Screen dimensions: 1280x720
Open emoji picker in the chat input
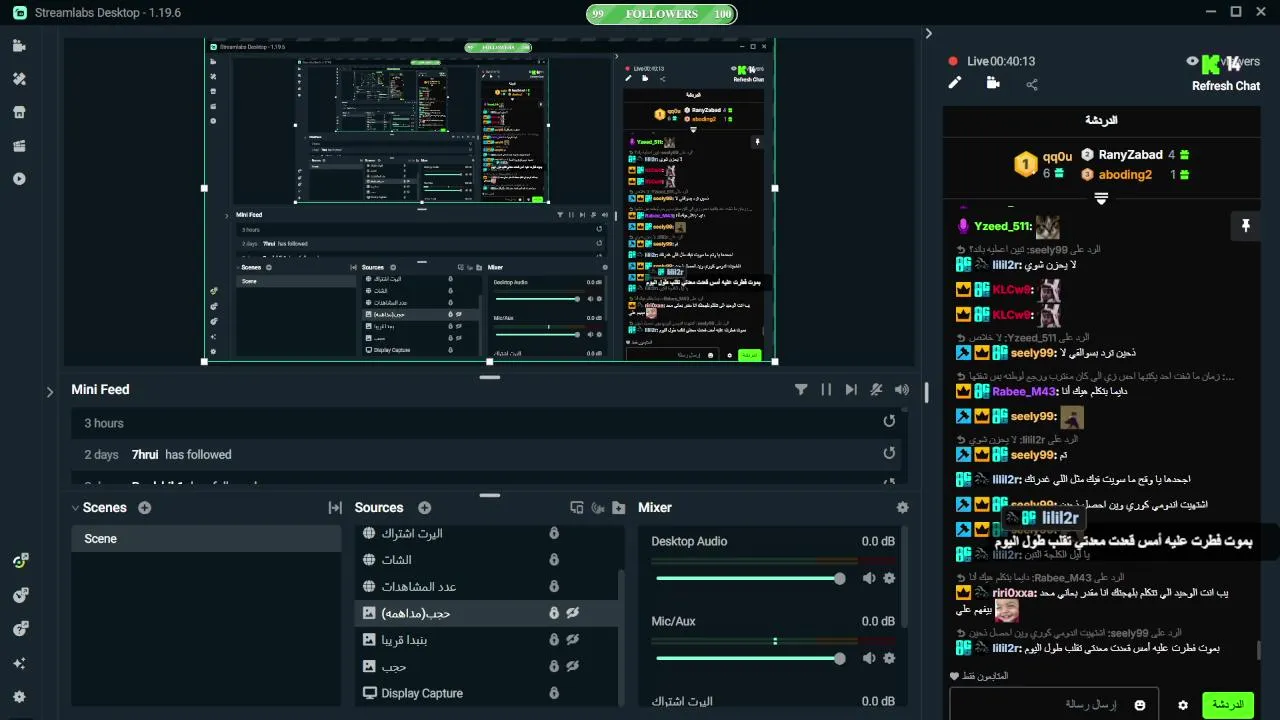[1139, 705]
